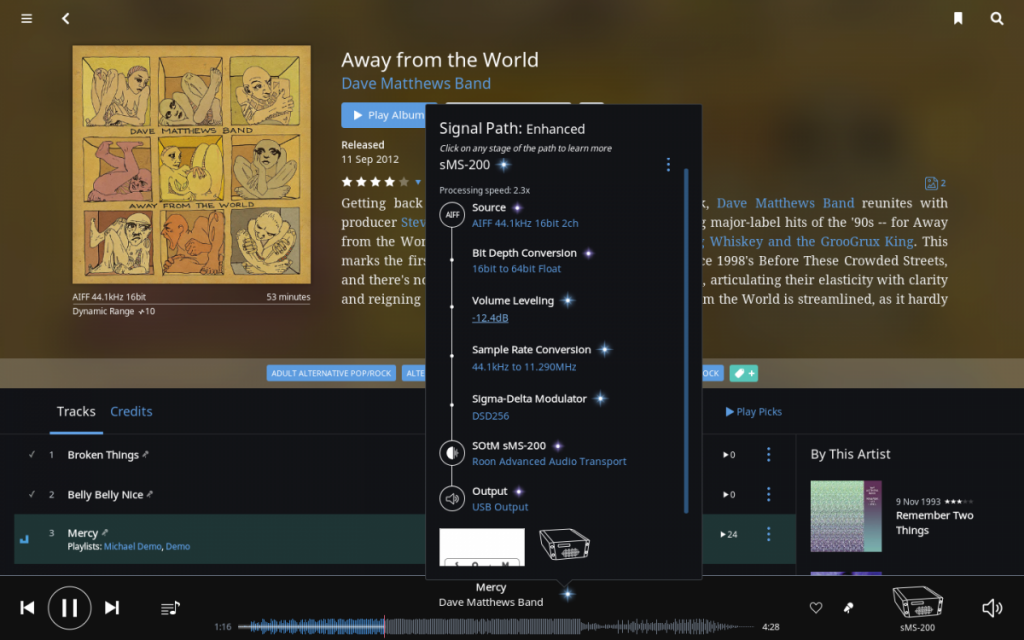Click the AIFF source format icon
The image size is (1024, 640).
tap(452, 215)
